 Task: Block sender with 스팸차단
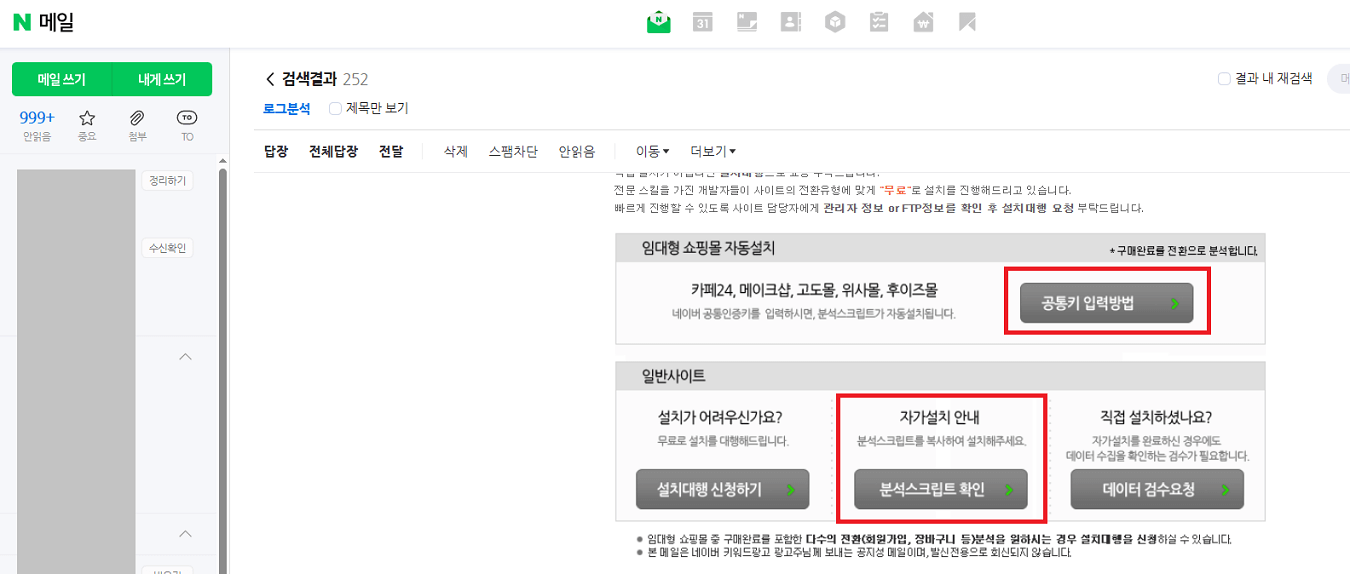(x=513, y=152)
